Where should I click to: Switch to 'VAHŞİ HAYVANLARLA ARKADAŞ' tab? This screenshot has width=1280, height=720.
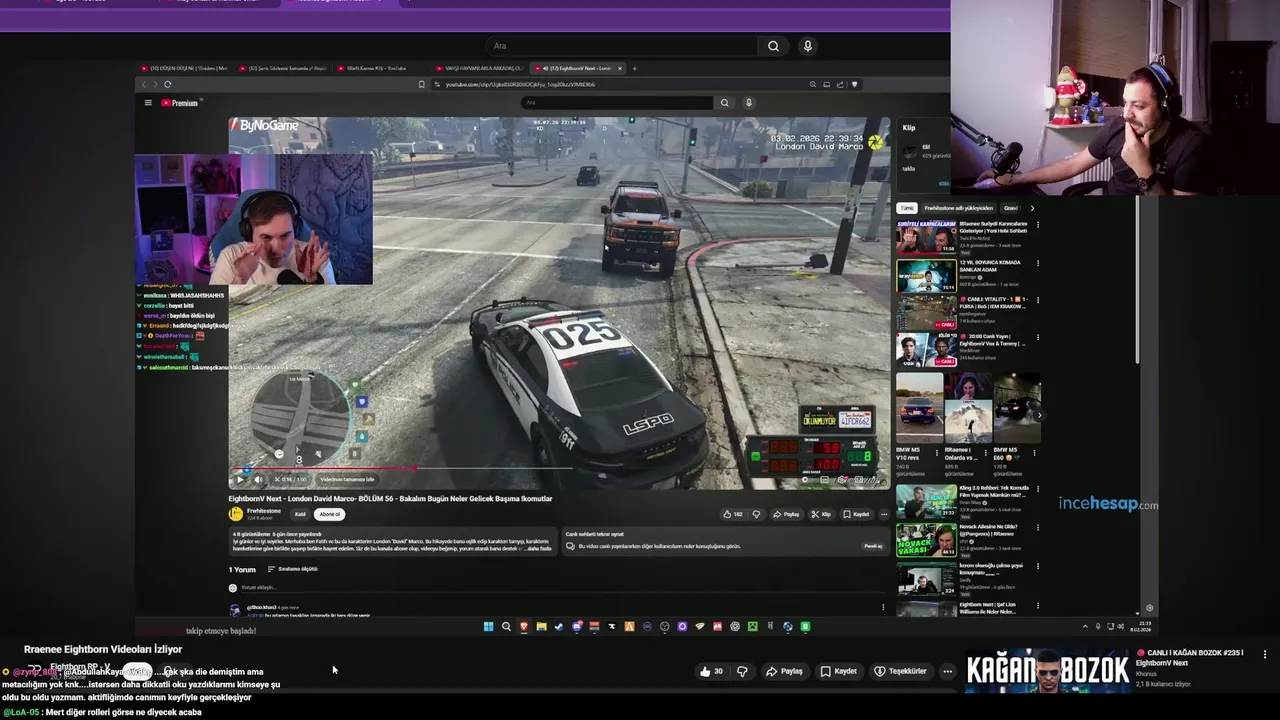tap(478, 68)
